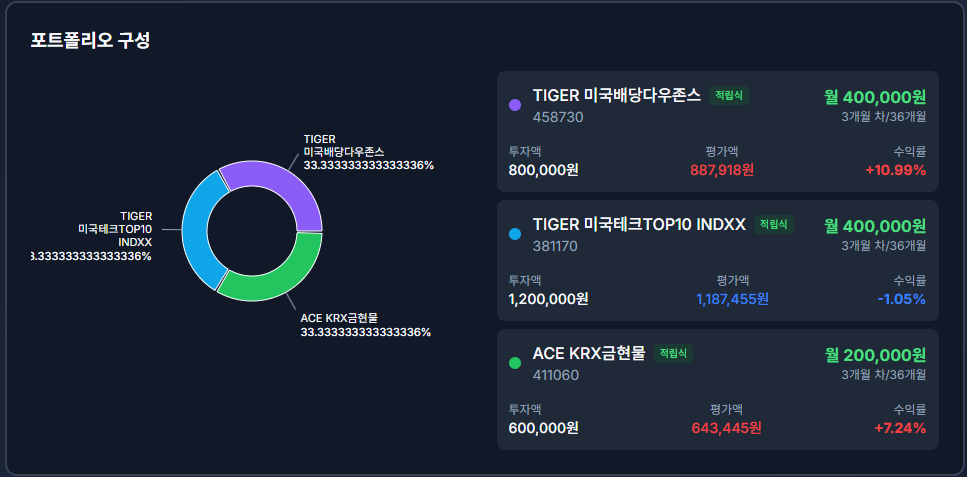
Task: Open the TIGER 미국배당다우존스 fund title
Action: click(x=616, y=95)
